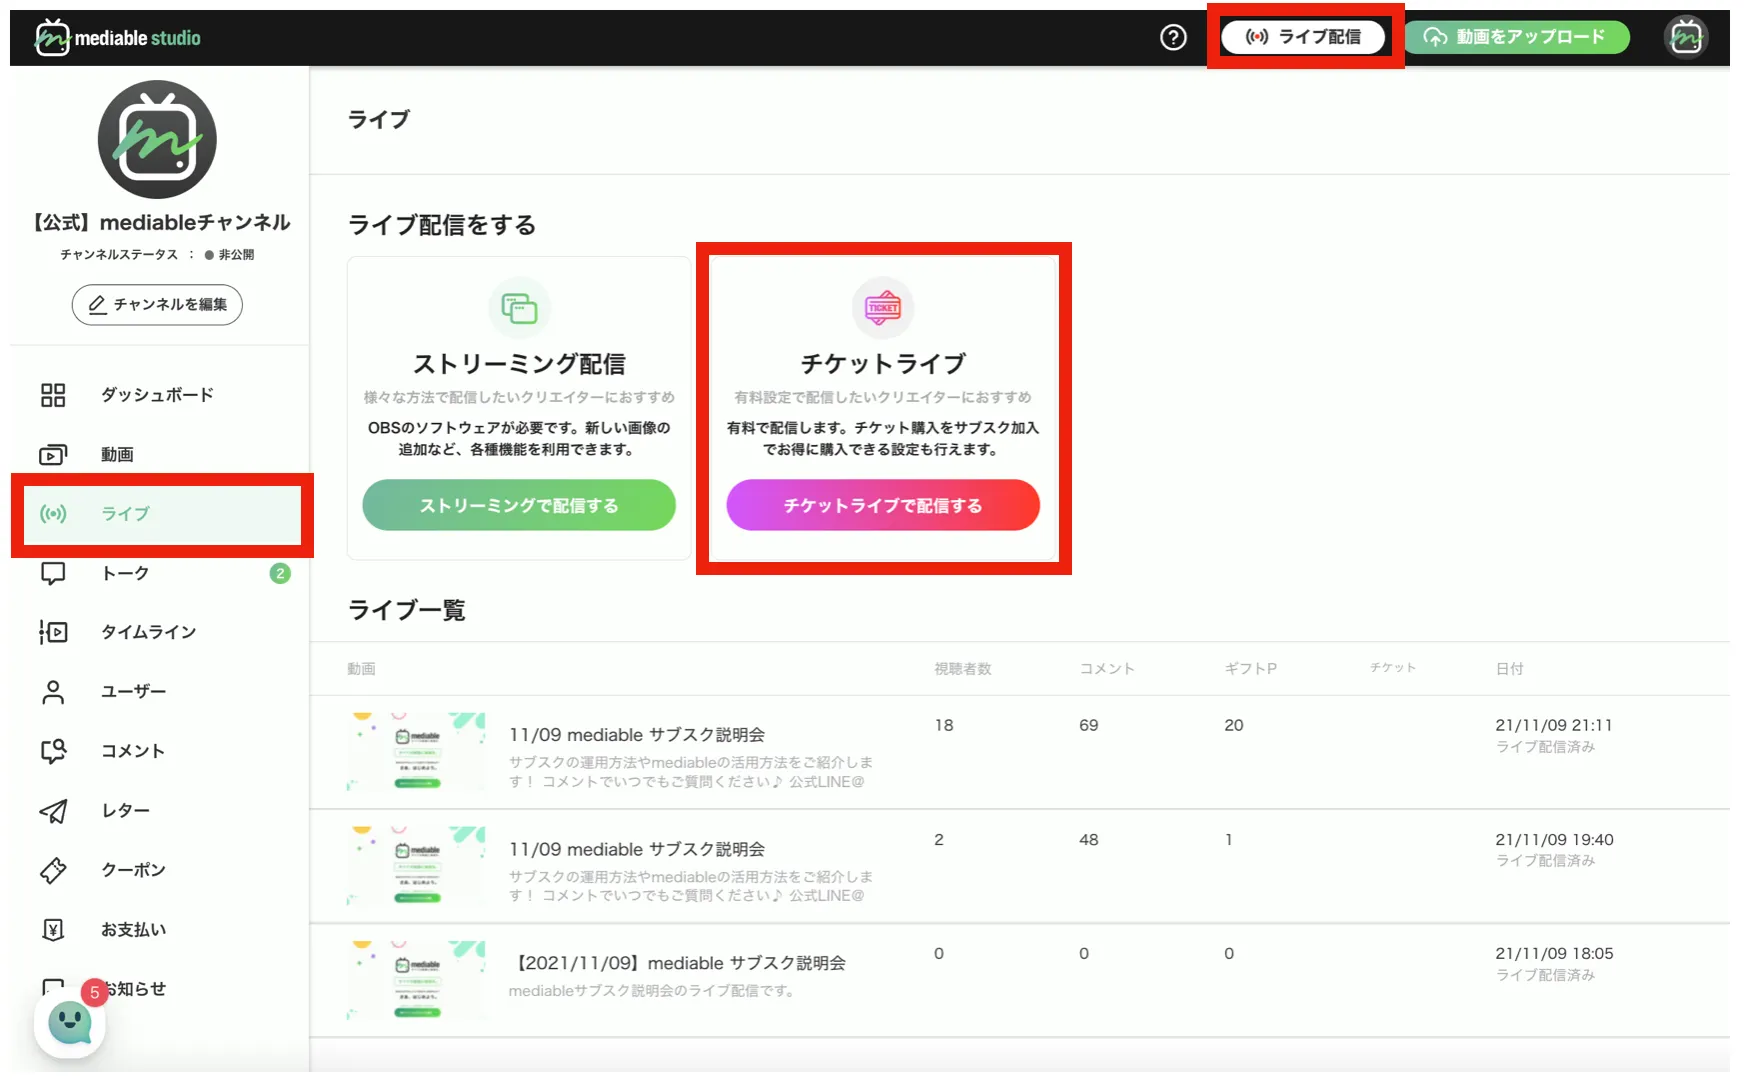Click the ダッシュボード grid icon
Image resolution: width=1744 pixels, height=1082 pixels.
click(53, 395)
